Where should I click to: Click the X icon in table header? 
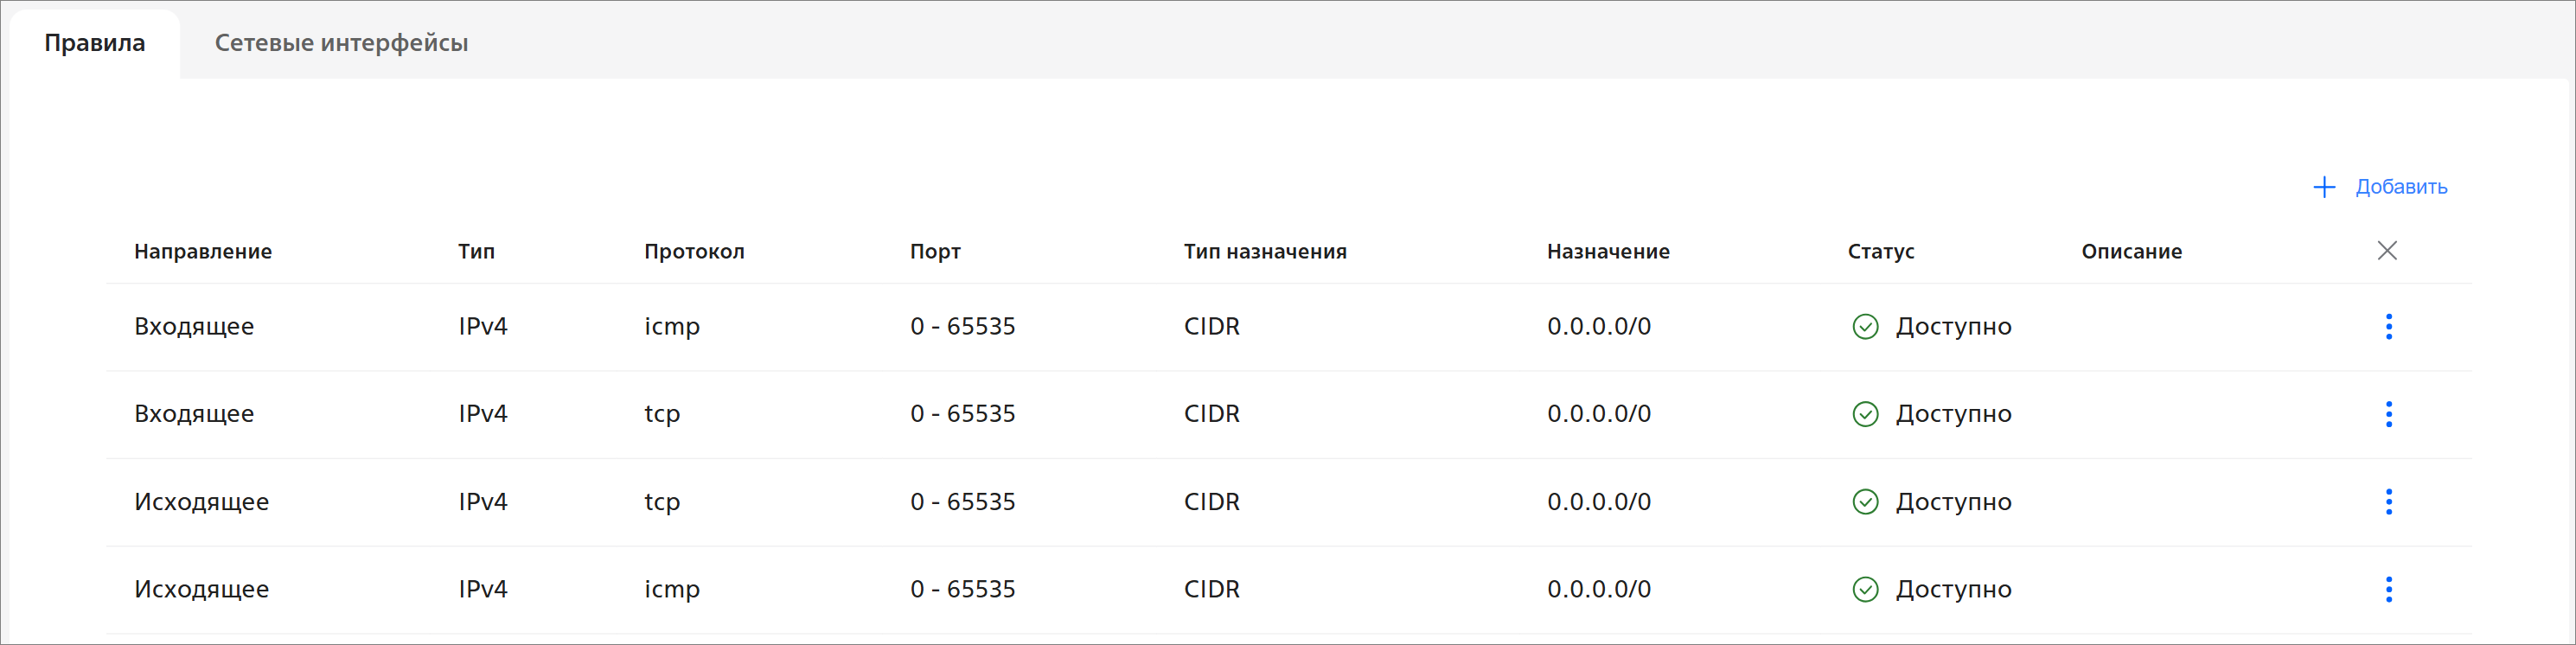(2386, 251)
